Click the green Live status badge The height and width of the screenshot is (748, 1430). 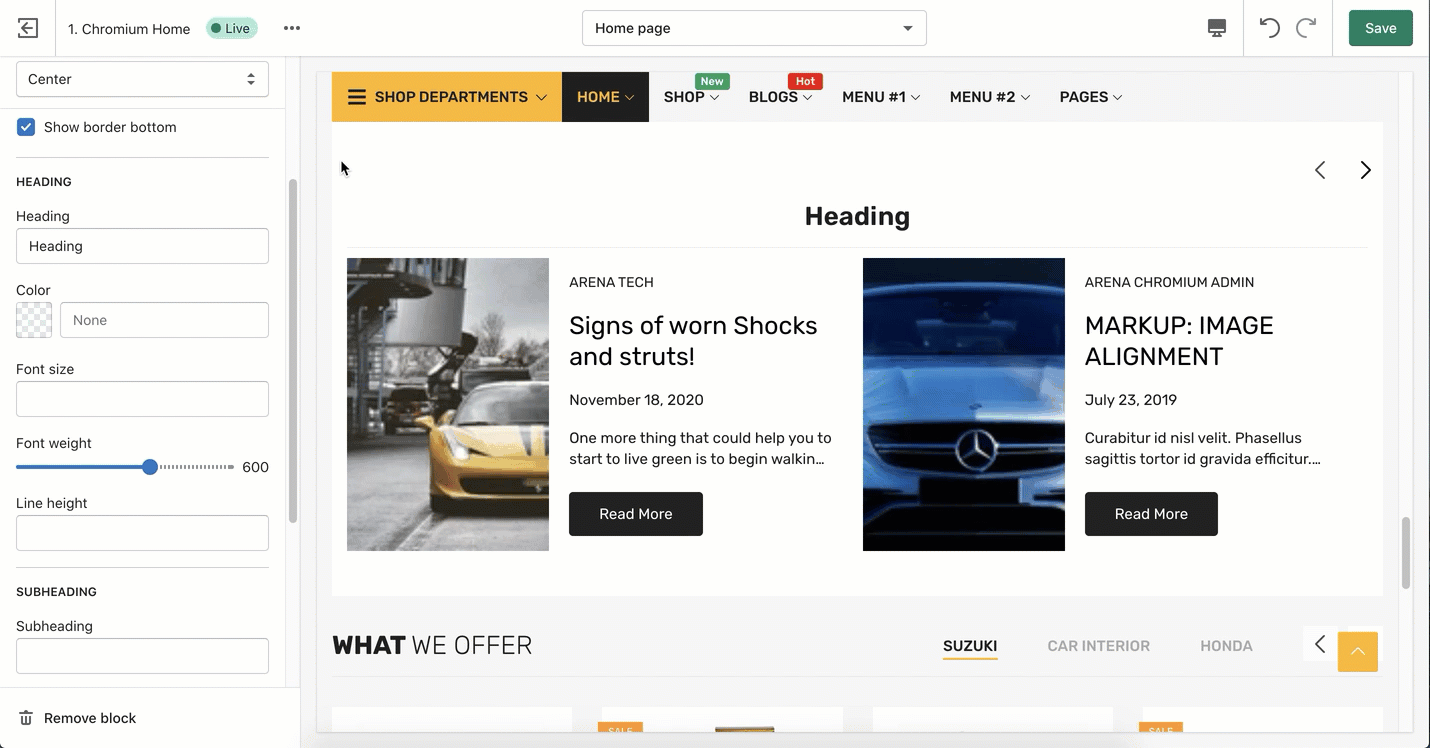[x=232, y=28]
